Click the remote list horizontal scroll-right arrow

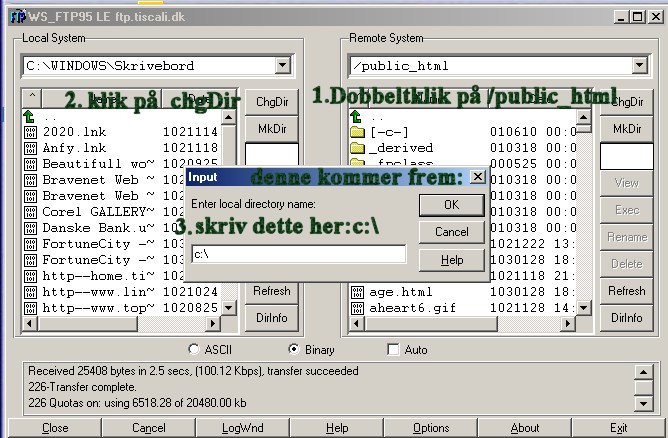(567, 324)
